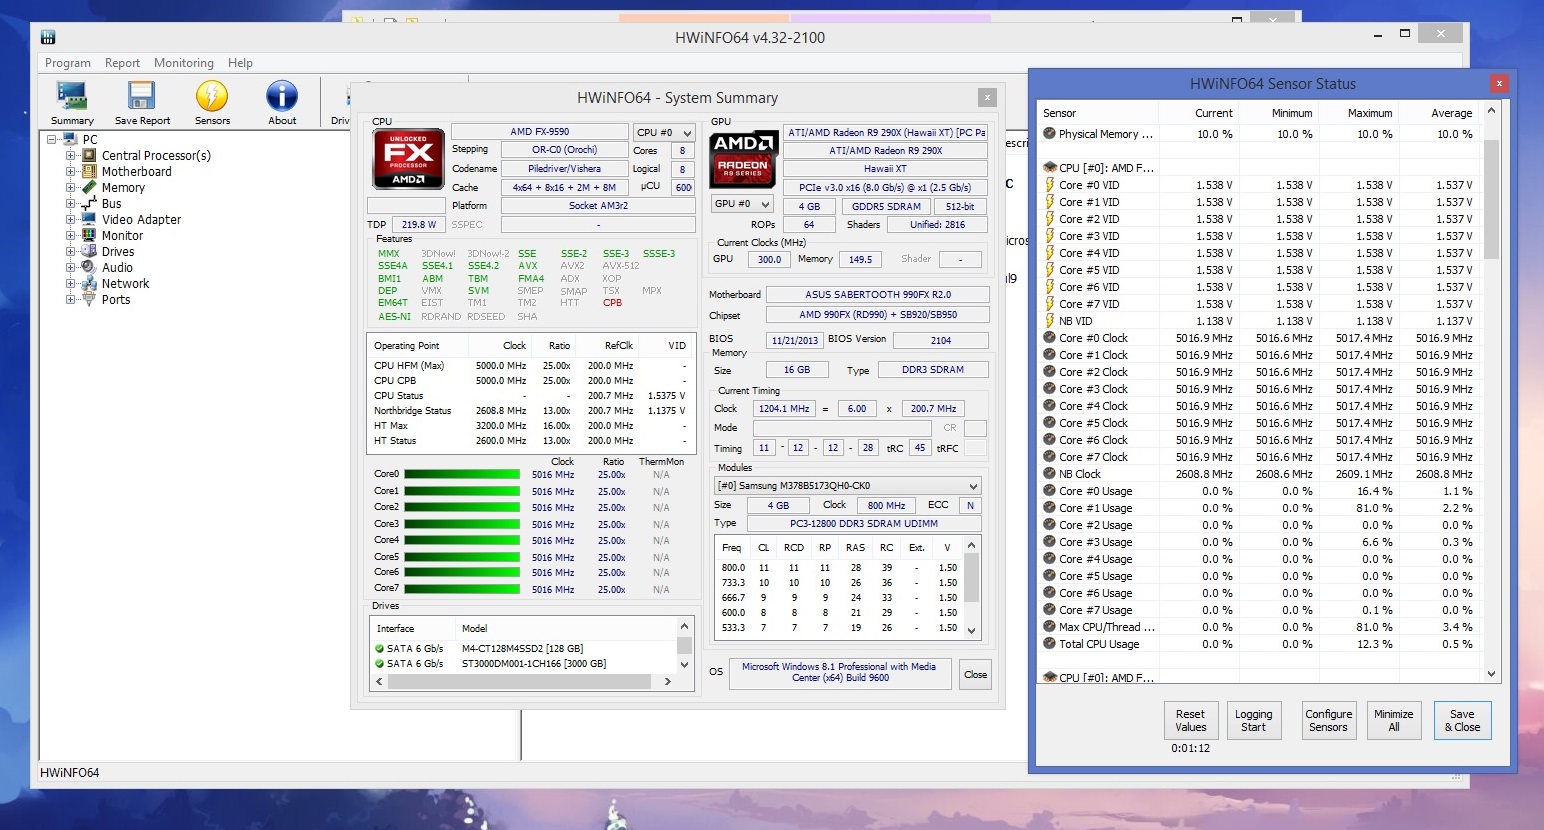The height and width of the screenshot is (830, 1544).
Task: Collapse the PC root tree node
Action: coord(51,139)
